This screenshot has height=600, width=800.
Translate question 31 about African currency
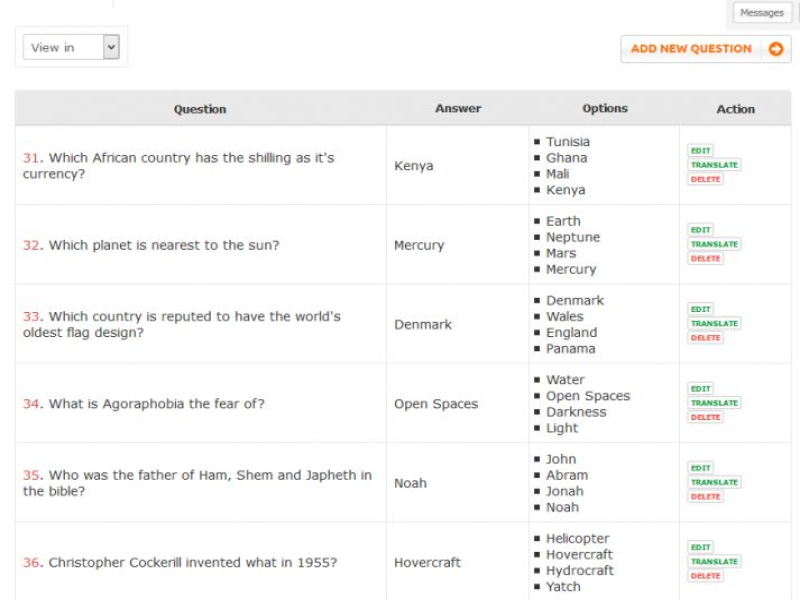point(714,165)
